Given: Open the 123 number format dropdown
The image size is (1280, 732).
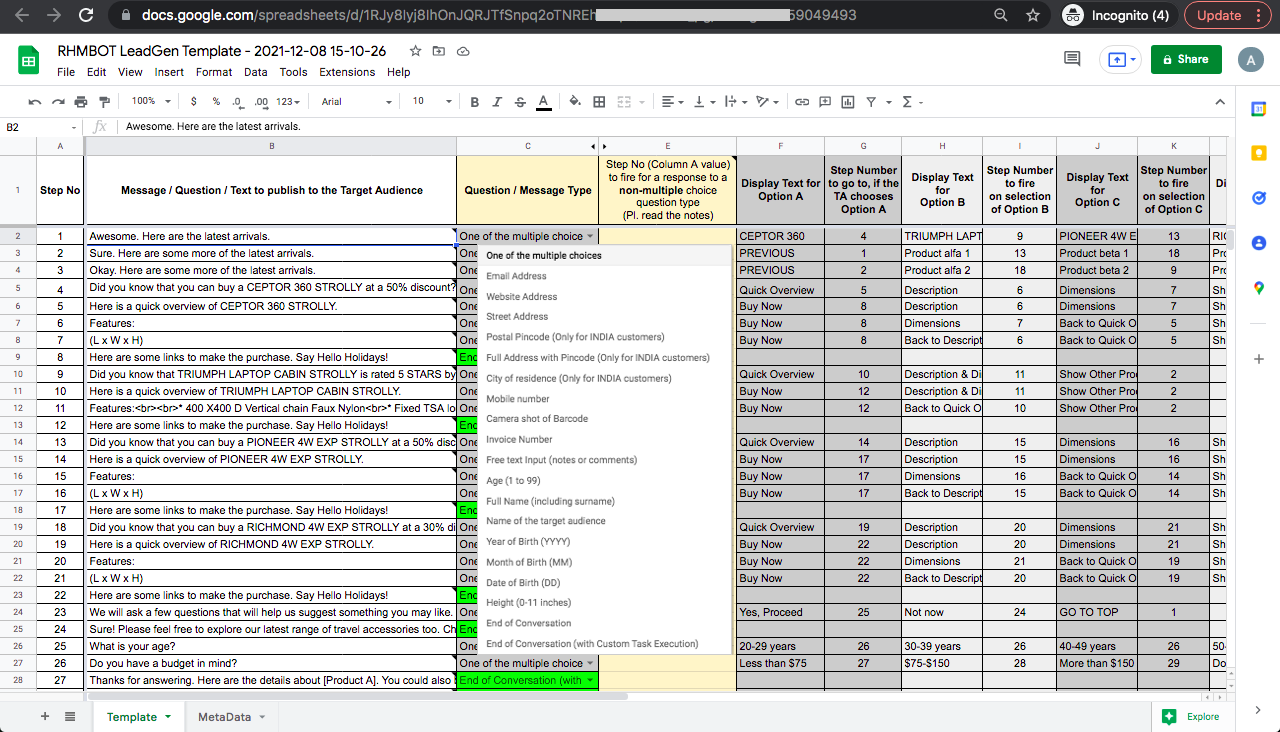Looking at the screenshot, I should [x=289, y=101].
